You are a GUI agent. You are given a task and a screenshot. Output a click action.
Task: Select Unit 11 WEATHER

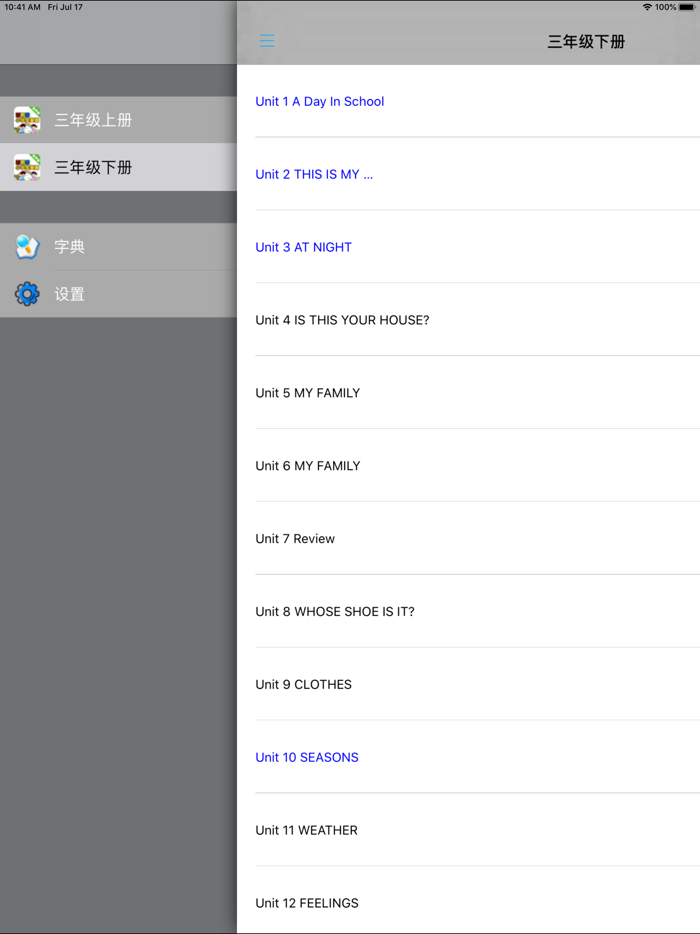pyautogui.click(x=468, y=830)
